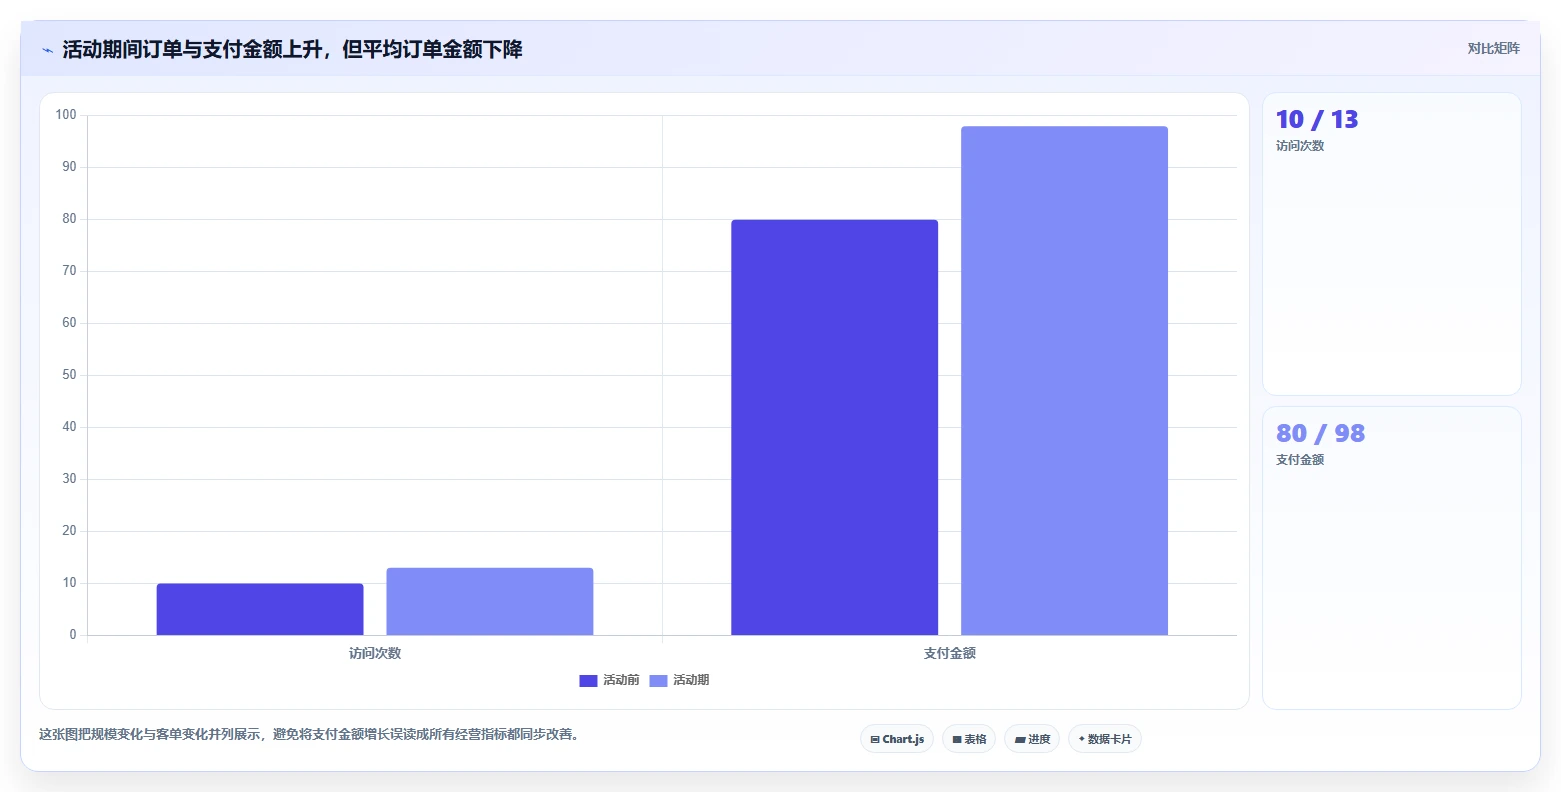The width and height of the screenshot is (1561, 792).
Task: Click the 支付金额 x-axis label
Action: (950, 653)
